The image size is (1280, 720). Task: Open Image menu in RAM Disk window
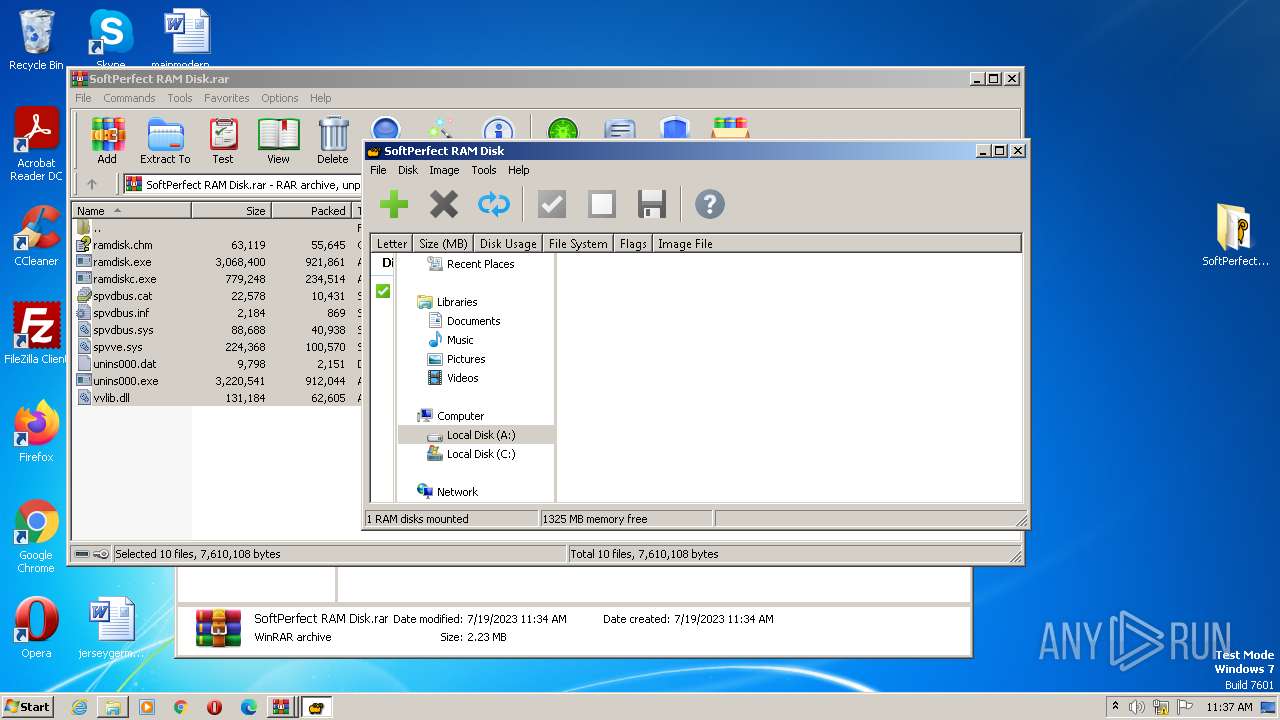(x=444, y=170)
